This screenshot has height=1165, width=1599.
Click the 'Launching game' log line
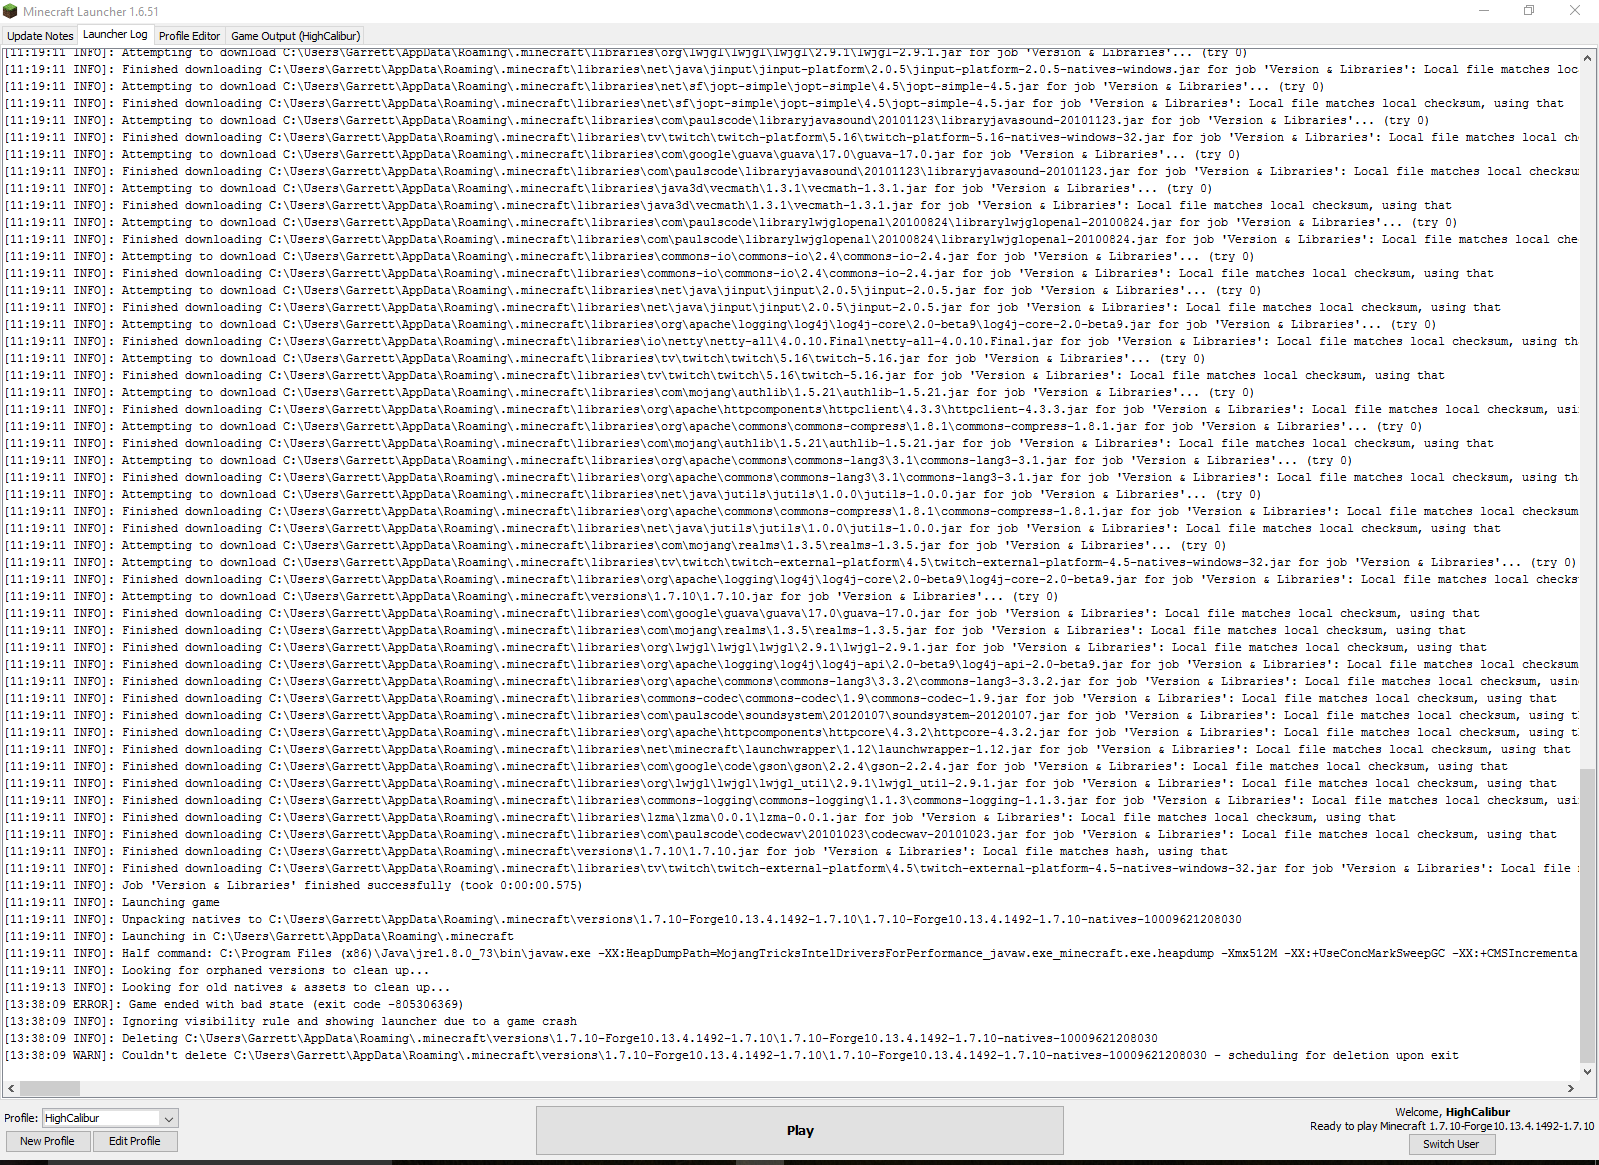coord(112,902)
